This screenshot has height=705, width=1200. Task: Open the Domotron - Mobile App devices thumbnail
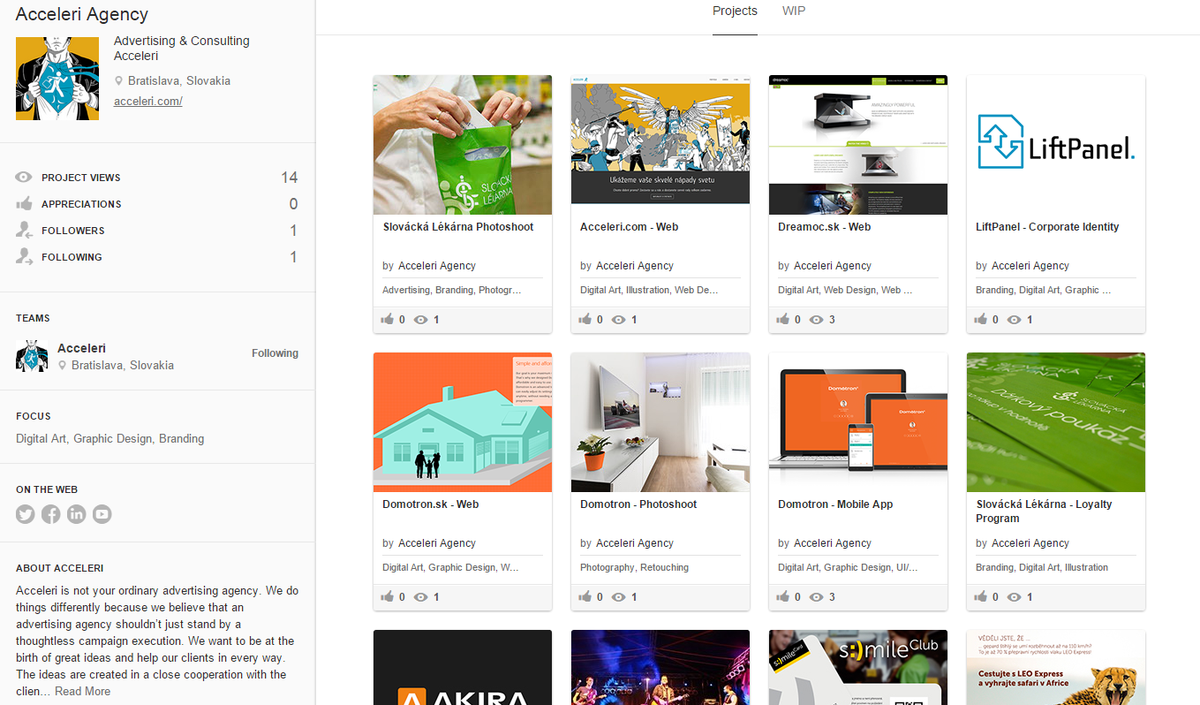tap(858, 422)
